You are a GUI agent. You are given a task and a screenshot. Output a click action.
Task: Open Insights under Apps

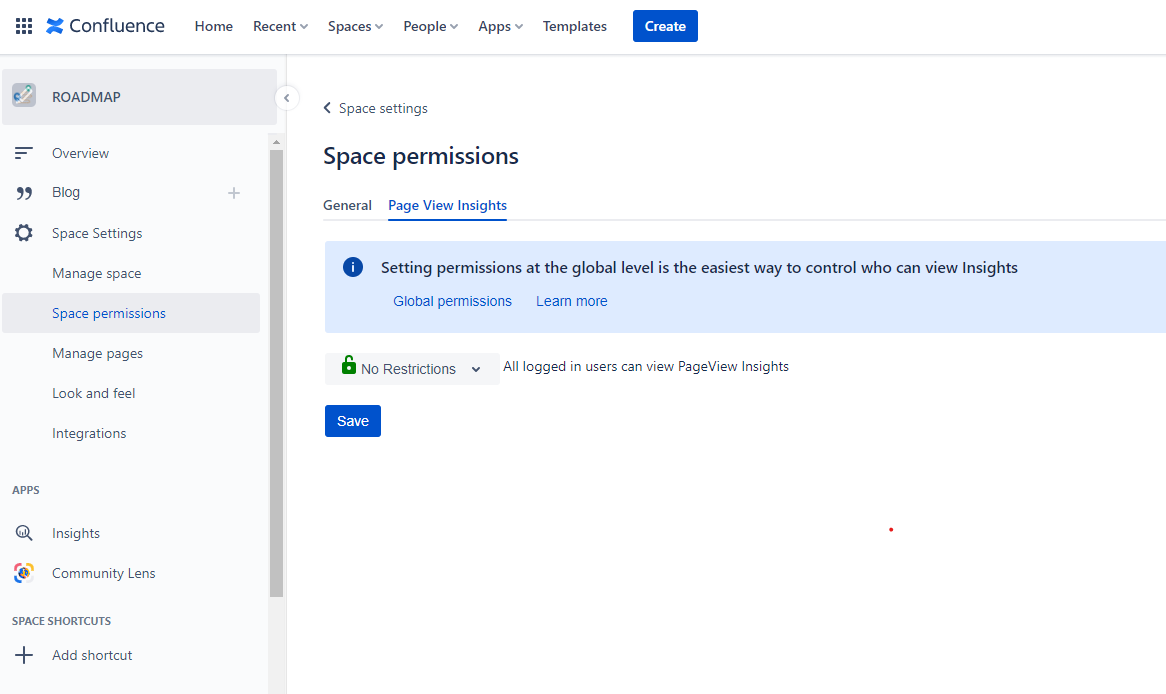pos(25,532)
